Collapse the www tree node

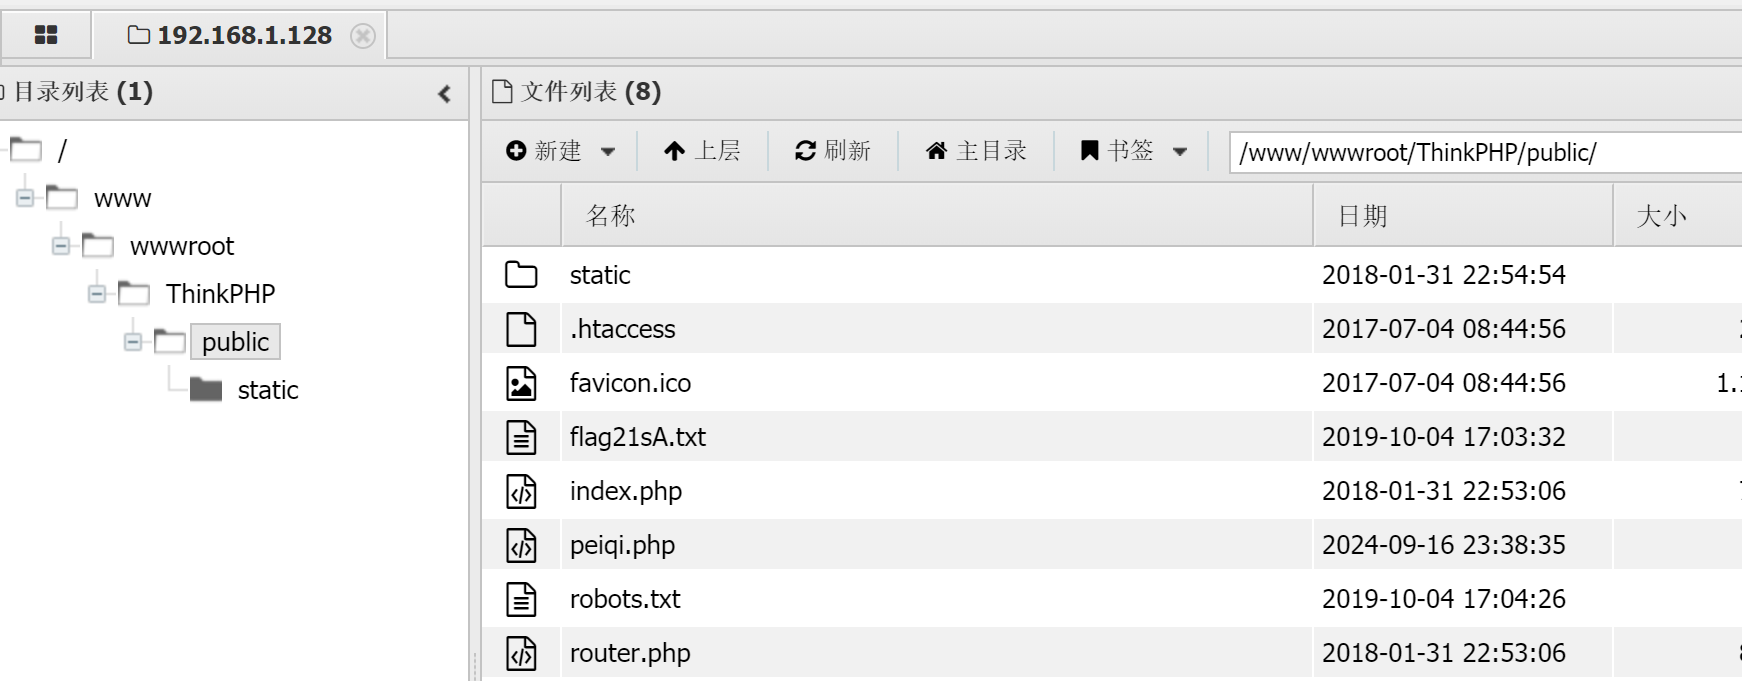[x=25, y=198]
